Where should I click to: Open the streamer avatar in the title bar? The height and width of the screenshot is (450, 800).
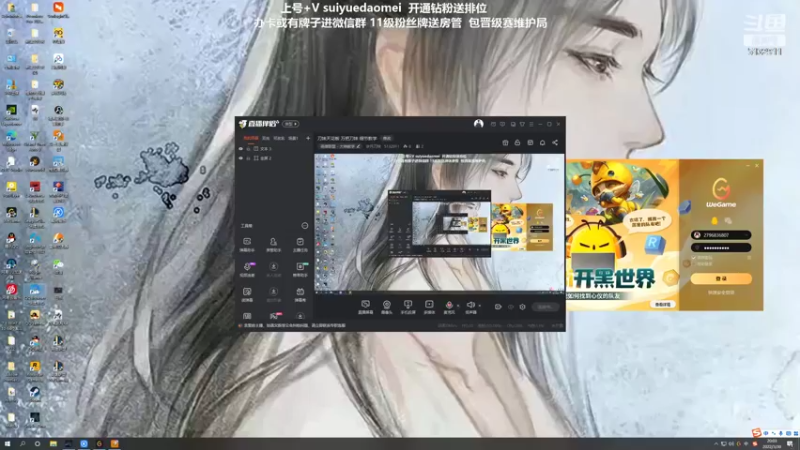coord(478,124)
